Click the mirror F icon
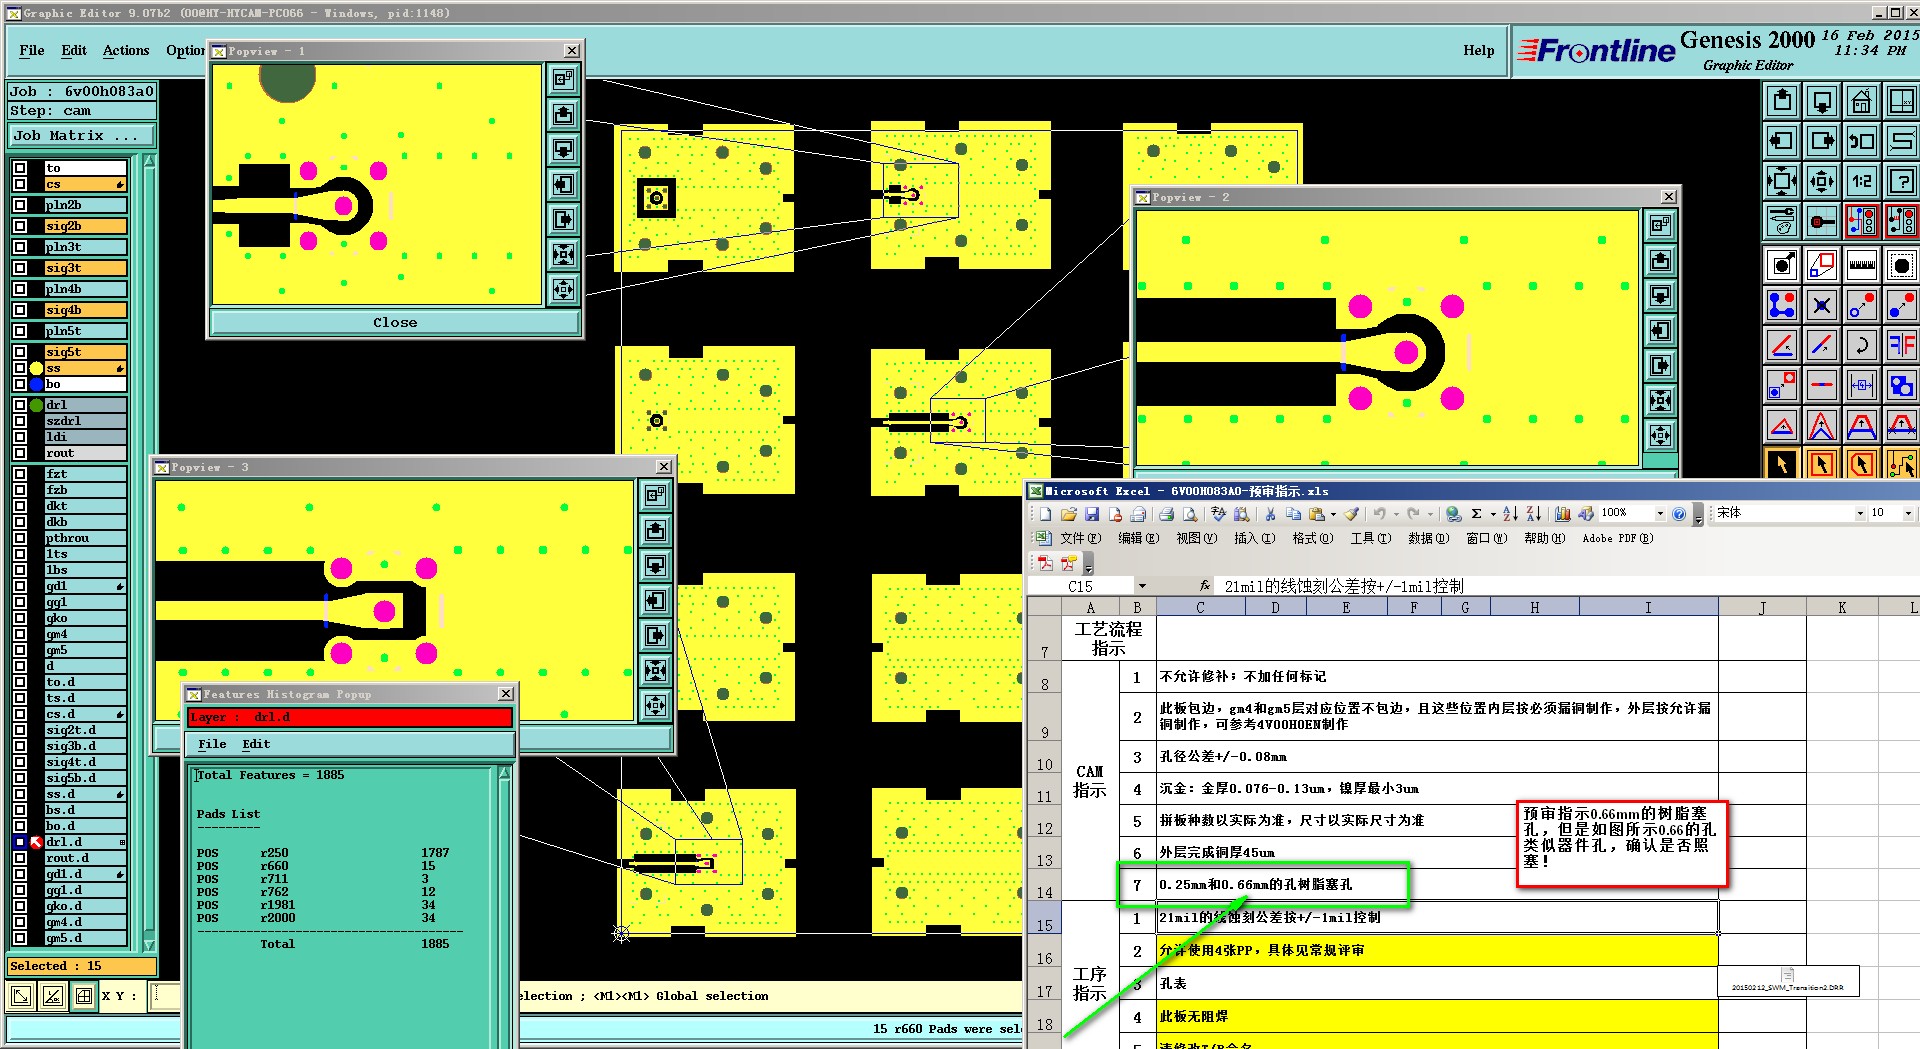The height and width of the screenshot is (1049, 1920). point(1901,345)
